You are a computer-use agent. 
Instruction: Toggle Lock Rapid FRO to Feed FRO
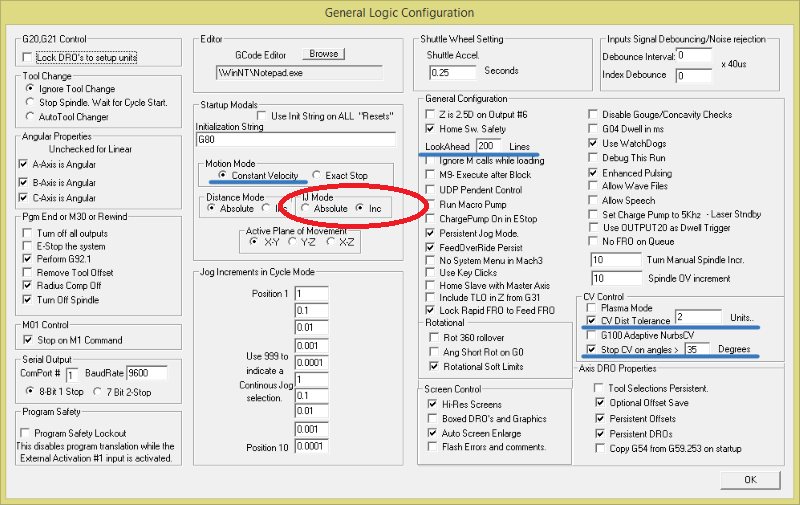coord(430,310)
